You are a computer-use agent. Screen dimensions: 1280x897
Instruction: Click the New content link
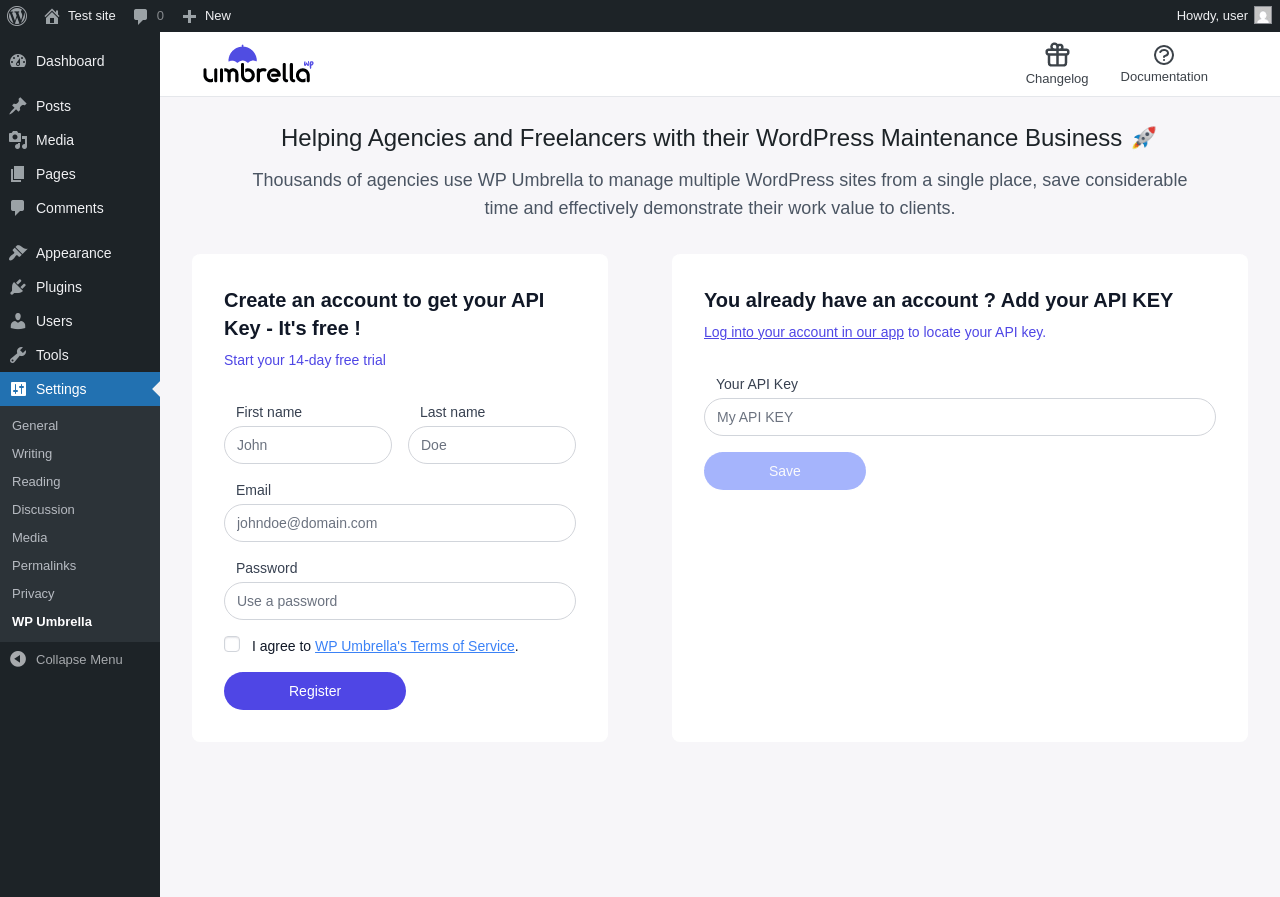(x=206, y=16)
